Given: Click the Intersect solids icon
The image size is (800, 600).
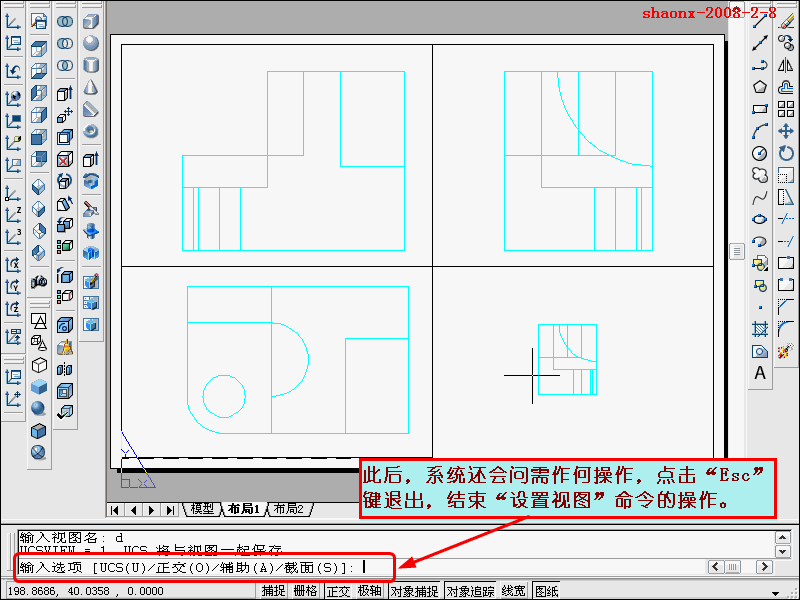Looking at the screenshot, I should pos(65,65).
